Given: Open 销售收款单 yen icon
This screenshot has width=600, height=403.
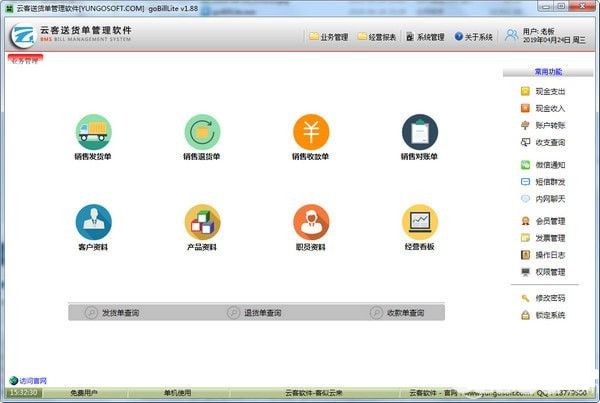Looking at the screenshot, I should click(x=311, y=132).
